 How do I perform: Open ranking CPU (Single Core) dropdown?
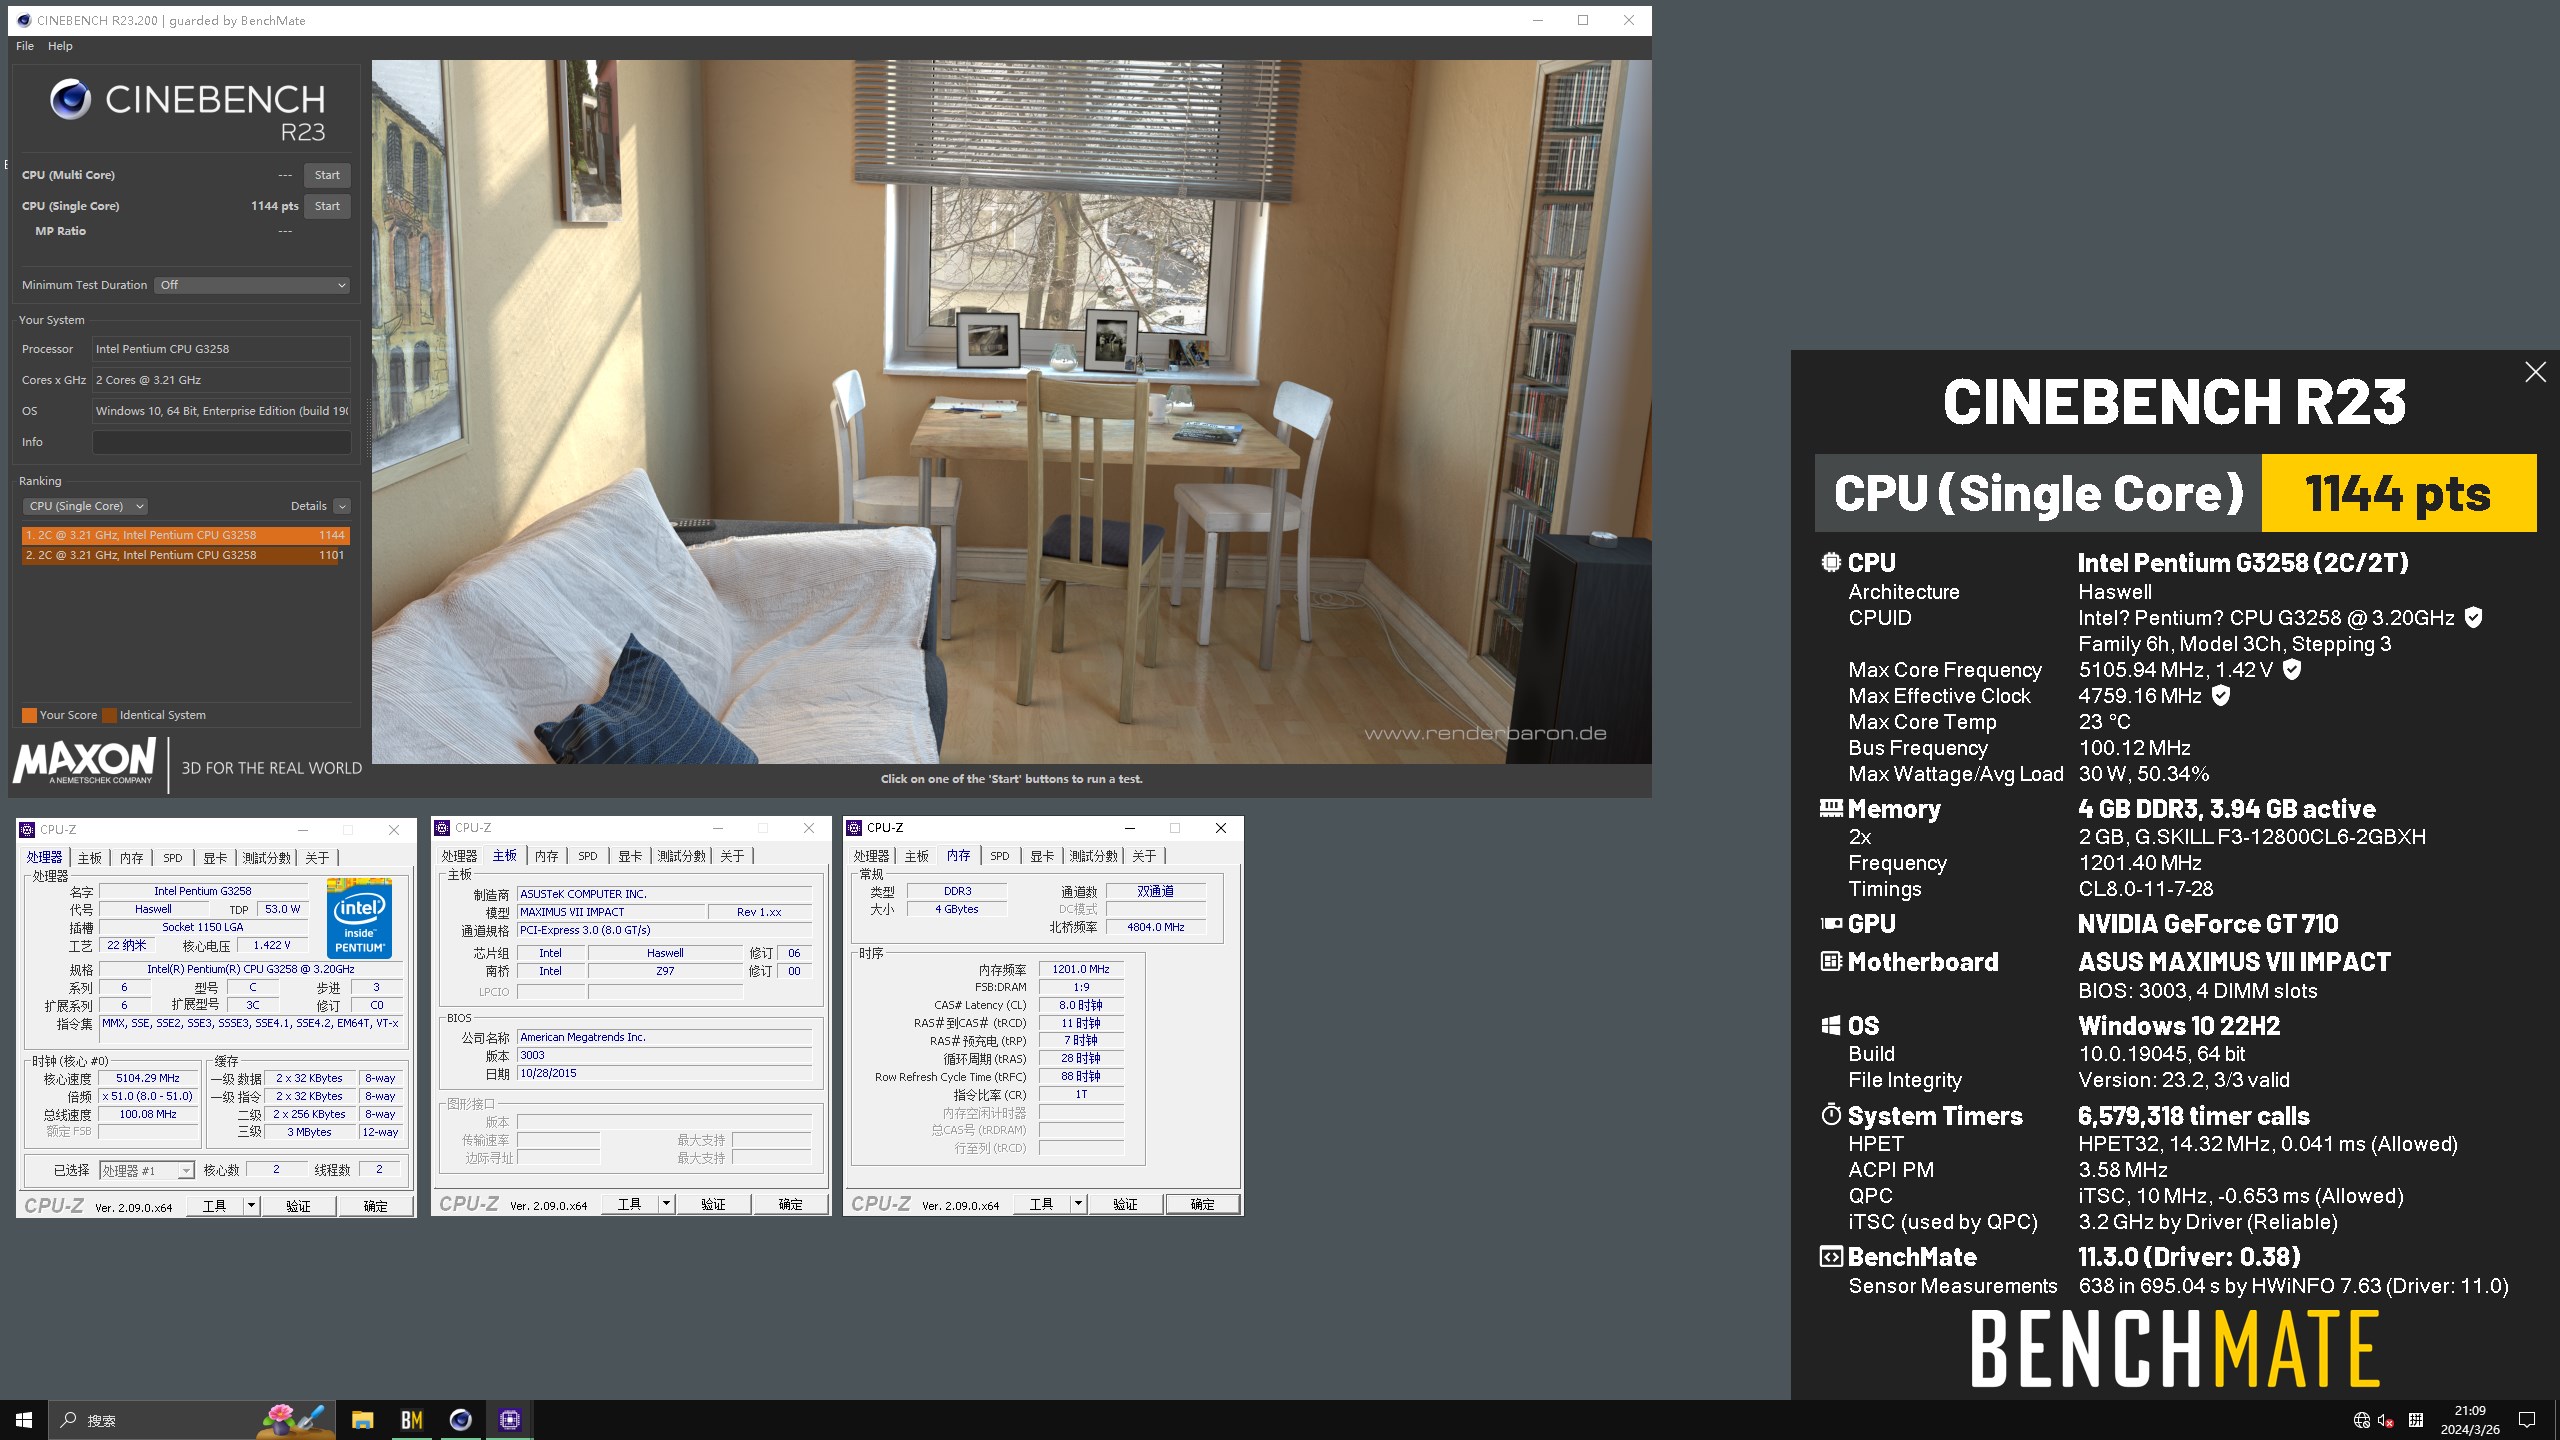click(86, 506)
